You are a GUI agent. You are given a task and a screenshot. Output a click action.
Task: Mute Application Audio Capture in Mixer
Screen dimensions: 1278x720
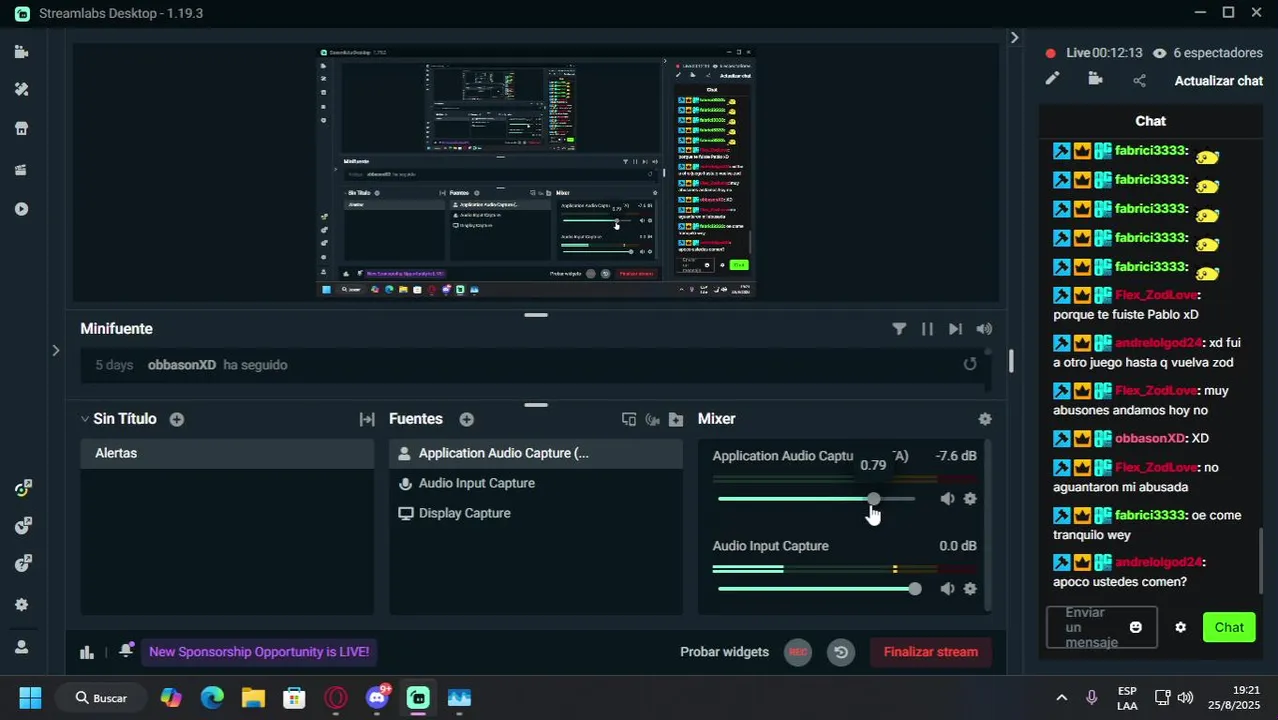pyautogui.click(x=947, y=498)
